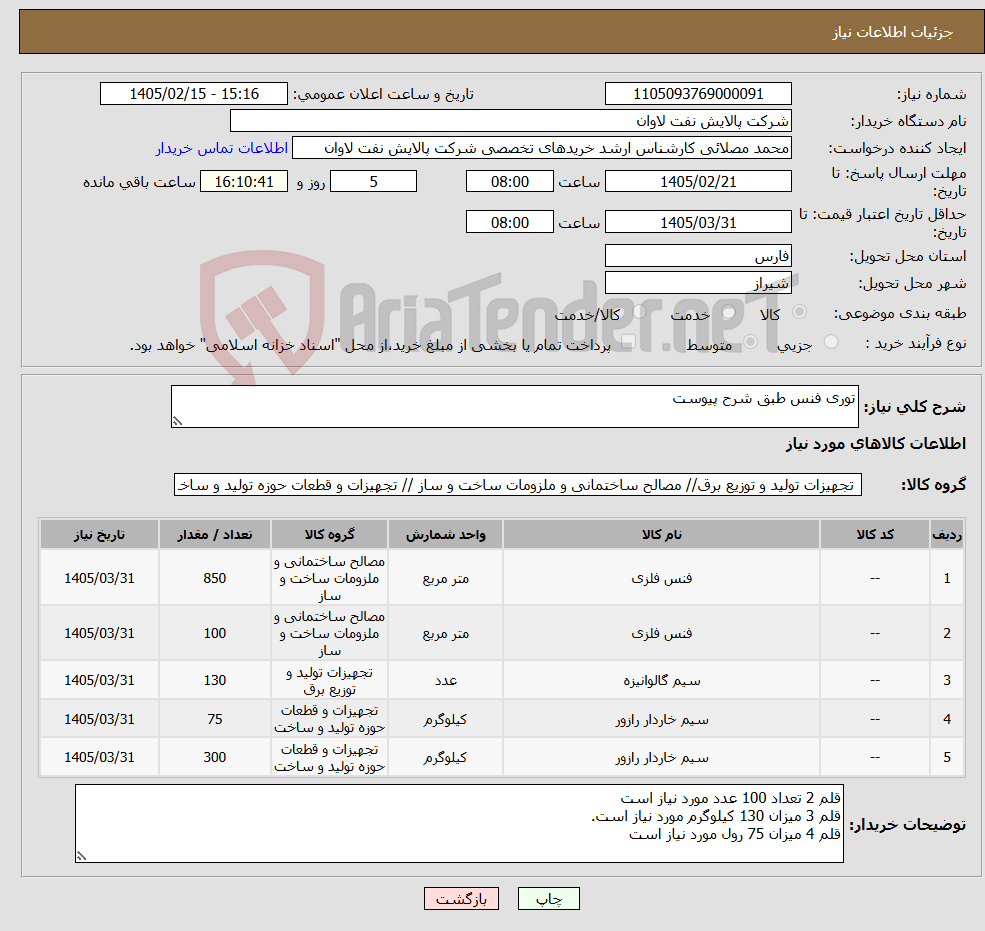Click group تجهیزات تولید و توزیع برق cell
Image resolution: width=985 pixels, height=931 pixels.
click(329, 680)
